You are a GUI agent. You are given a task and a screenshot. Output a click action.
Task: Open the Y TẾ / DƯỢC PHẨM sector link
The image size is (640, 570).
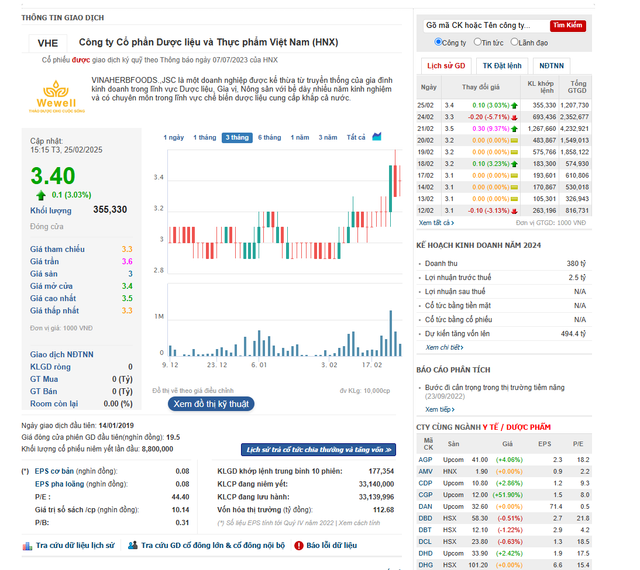click(516, 428)
